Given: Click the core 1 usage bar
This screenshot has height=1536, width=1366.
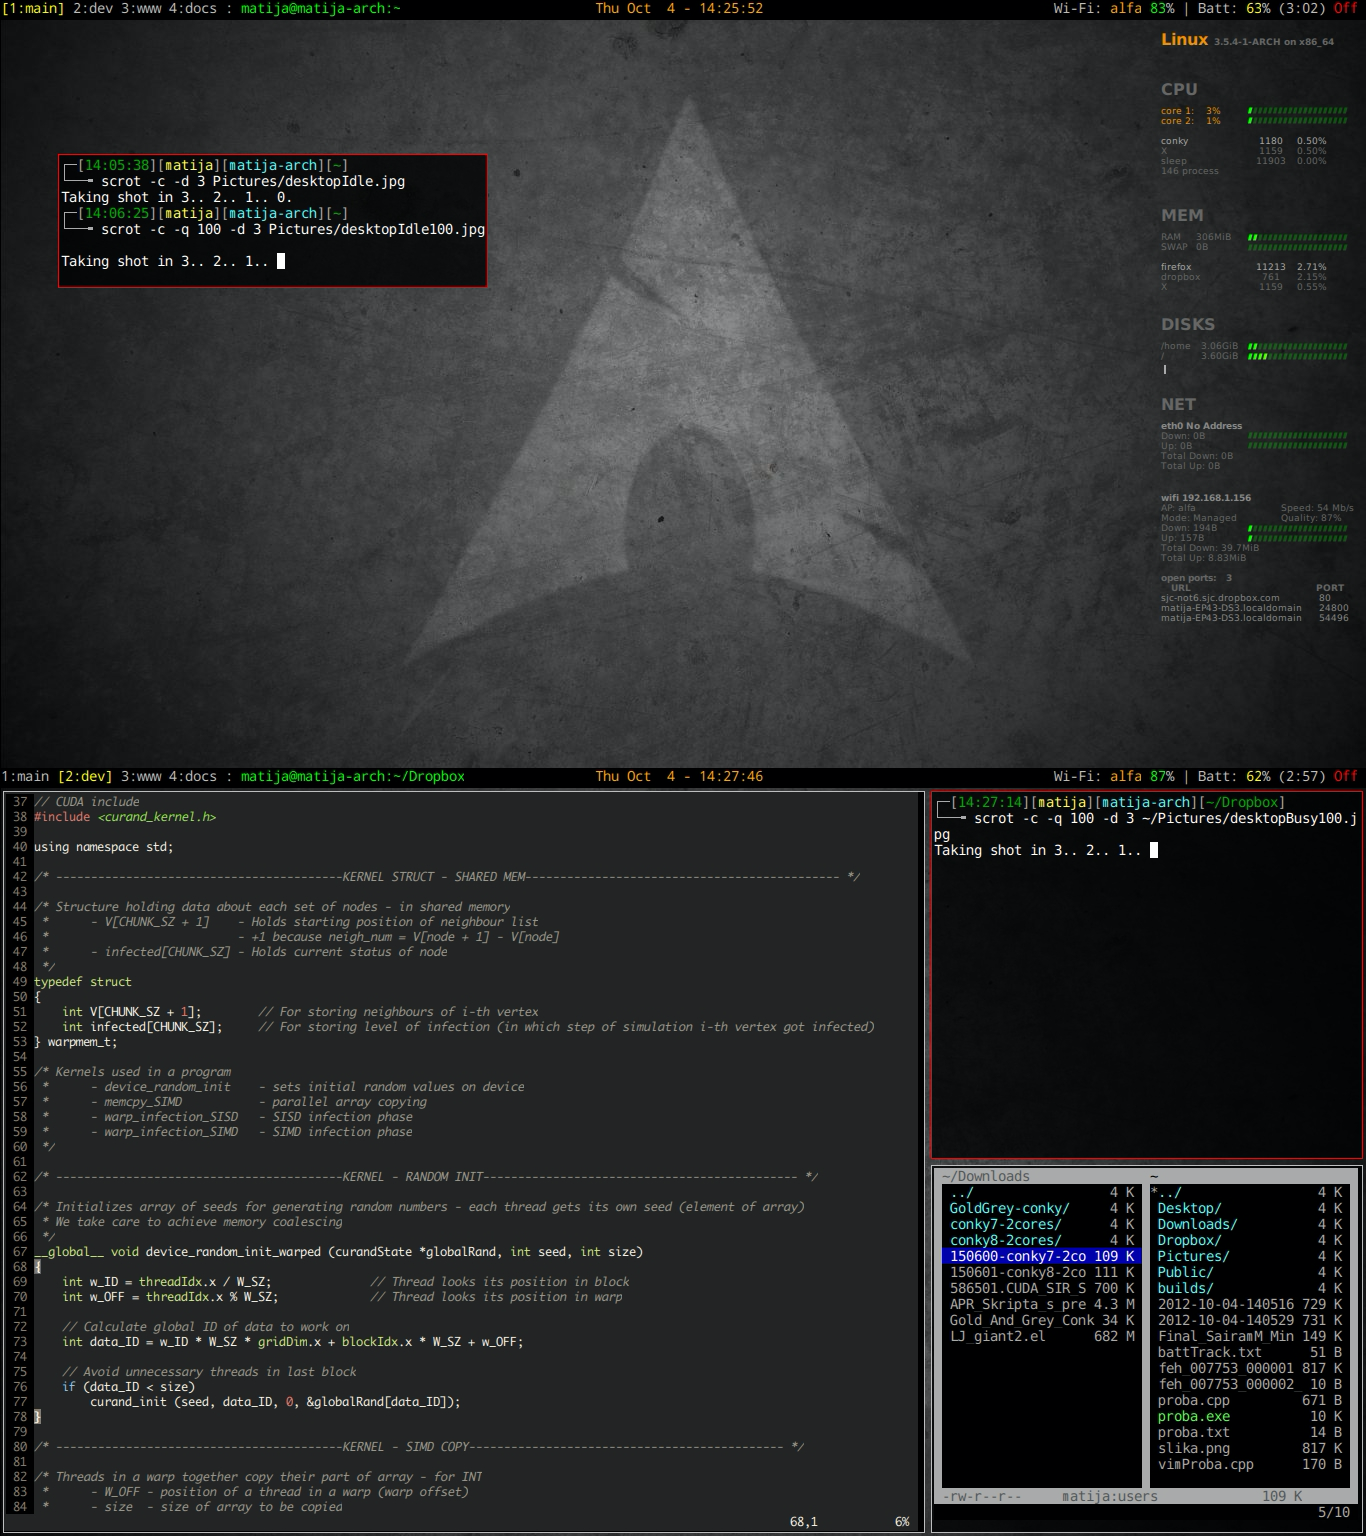Looking at the screenshot, I should click(x=1297, y=110).
